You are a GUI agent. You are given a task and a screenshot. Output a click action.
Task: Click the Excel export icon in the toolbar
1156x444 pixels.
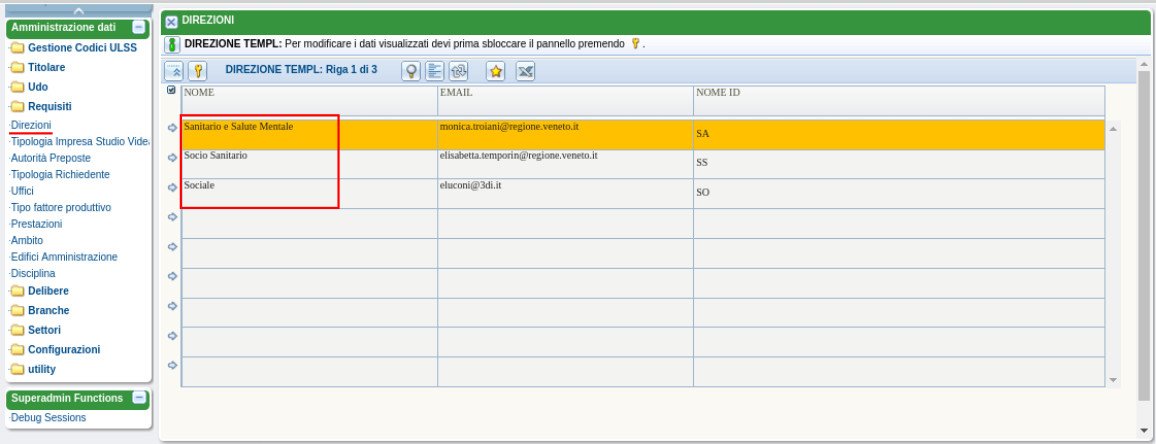524,71
